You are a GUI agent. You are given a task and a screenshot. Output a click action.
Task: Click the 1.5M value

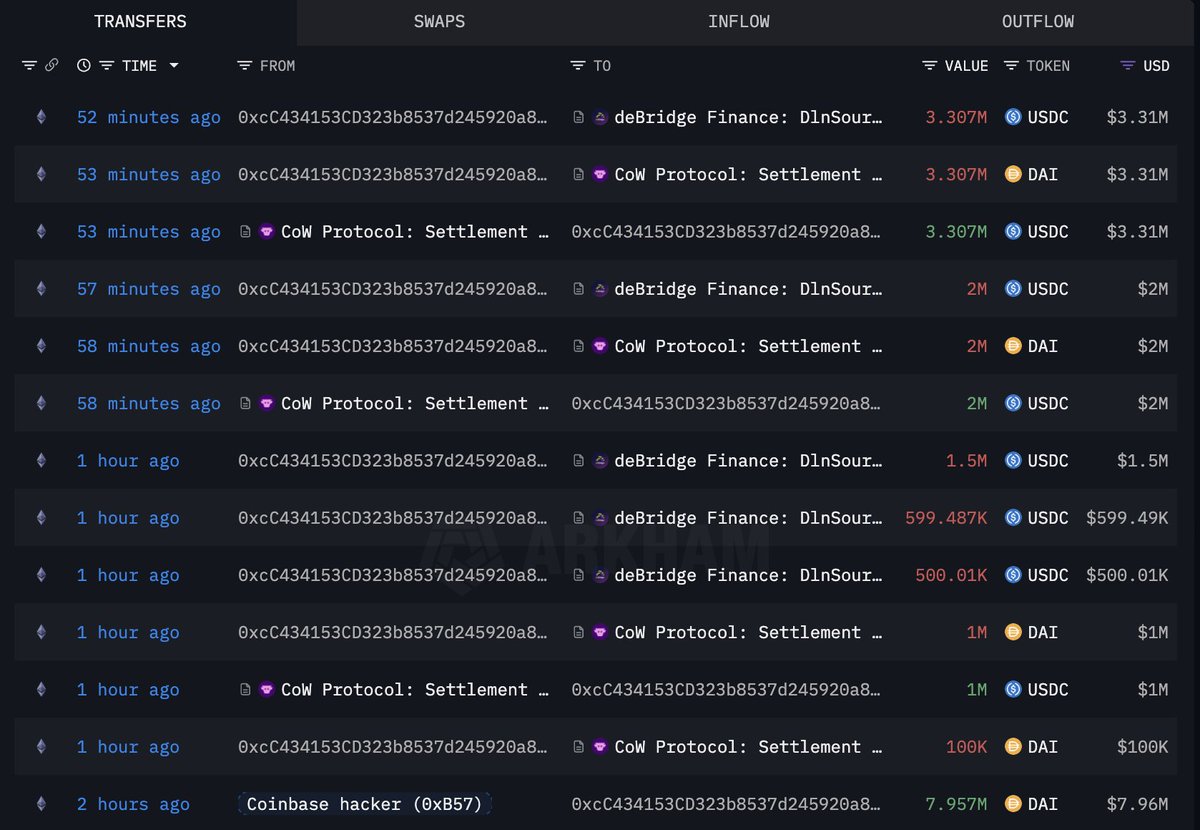pyautogui.click(x=967, y=461)
